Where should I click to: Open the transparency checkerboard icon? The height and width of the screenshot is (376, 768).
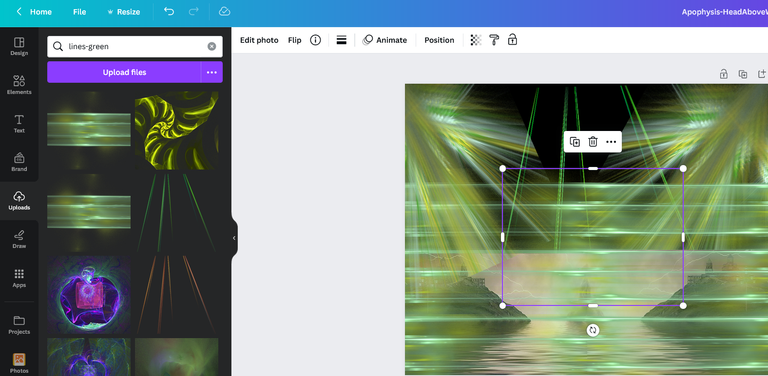coord(476,40)
